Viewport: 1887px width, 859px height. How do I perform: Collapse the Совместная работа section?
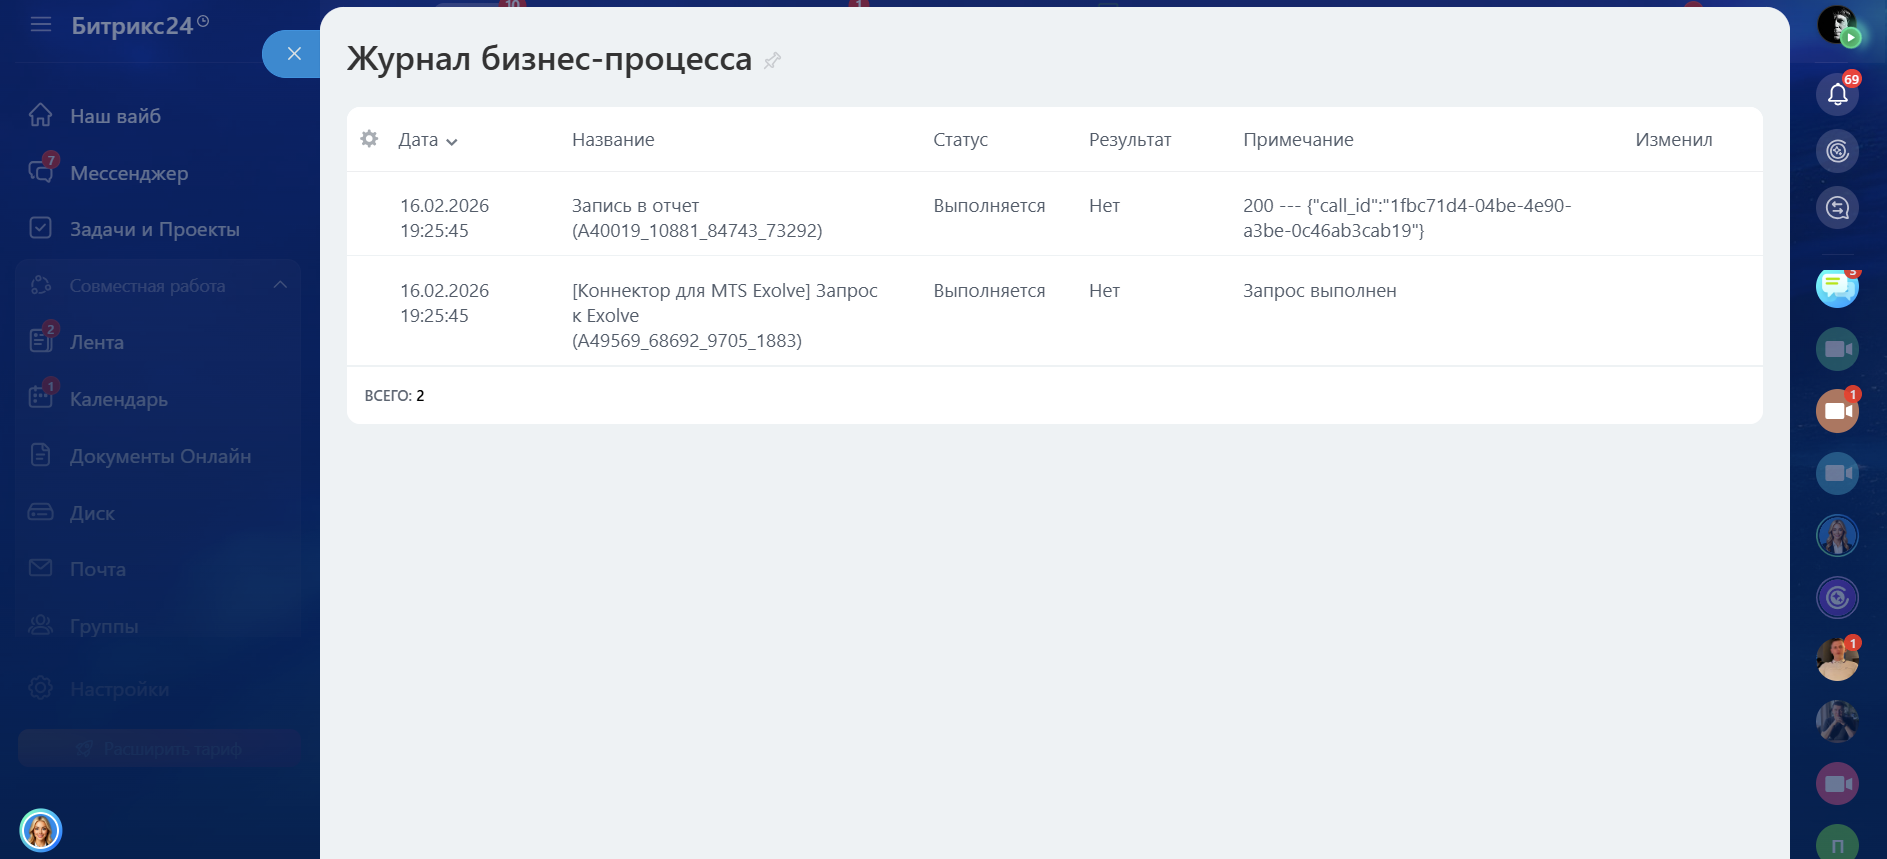280,286
